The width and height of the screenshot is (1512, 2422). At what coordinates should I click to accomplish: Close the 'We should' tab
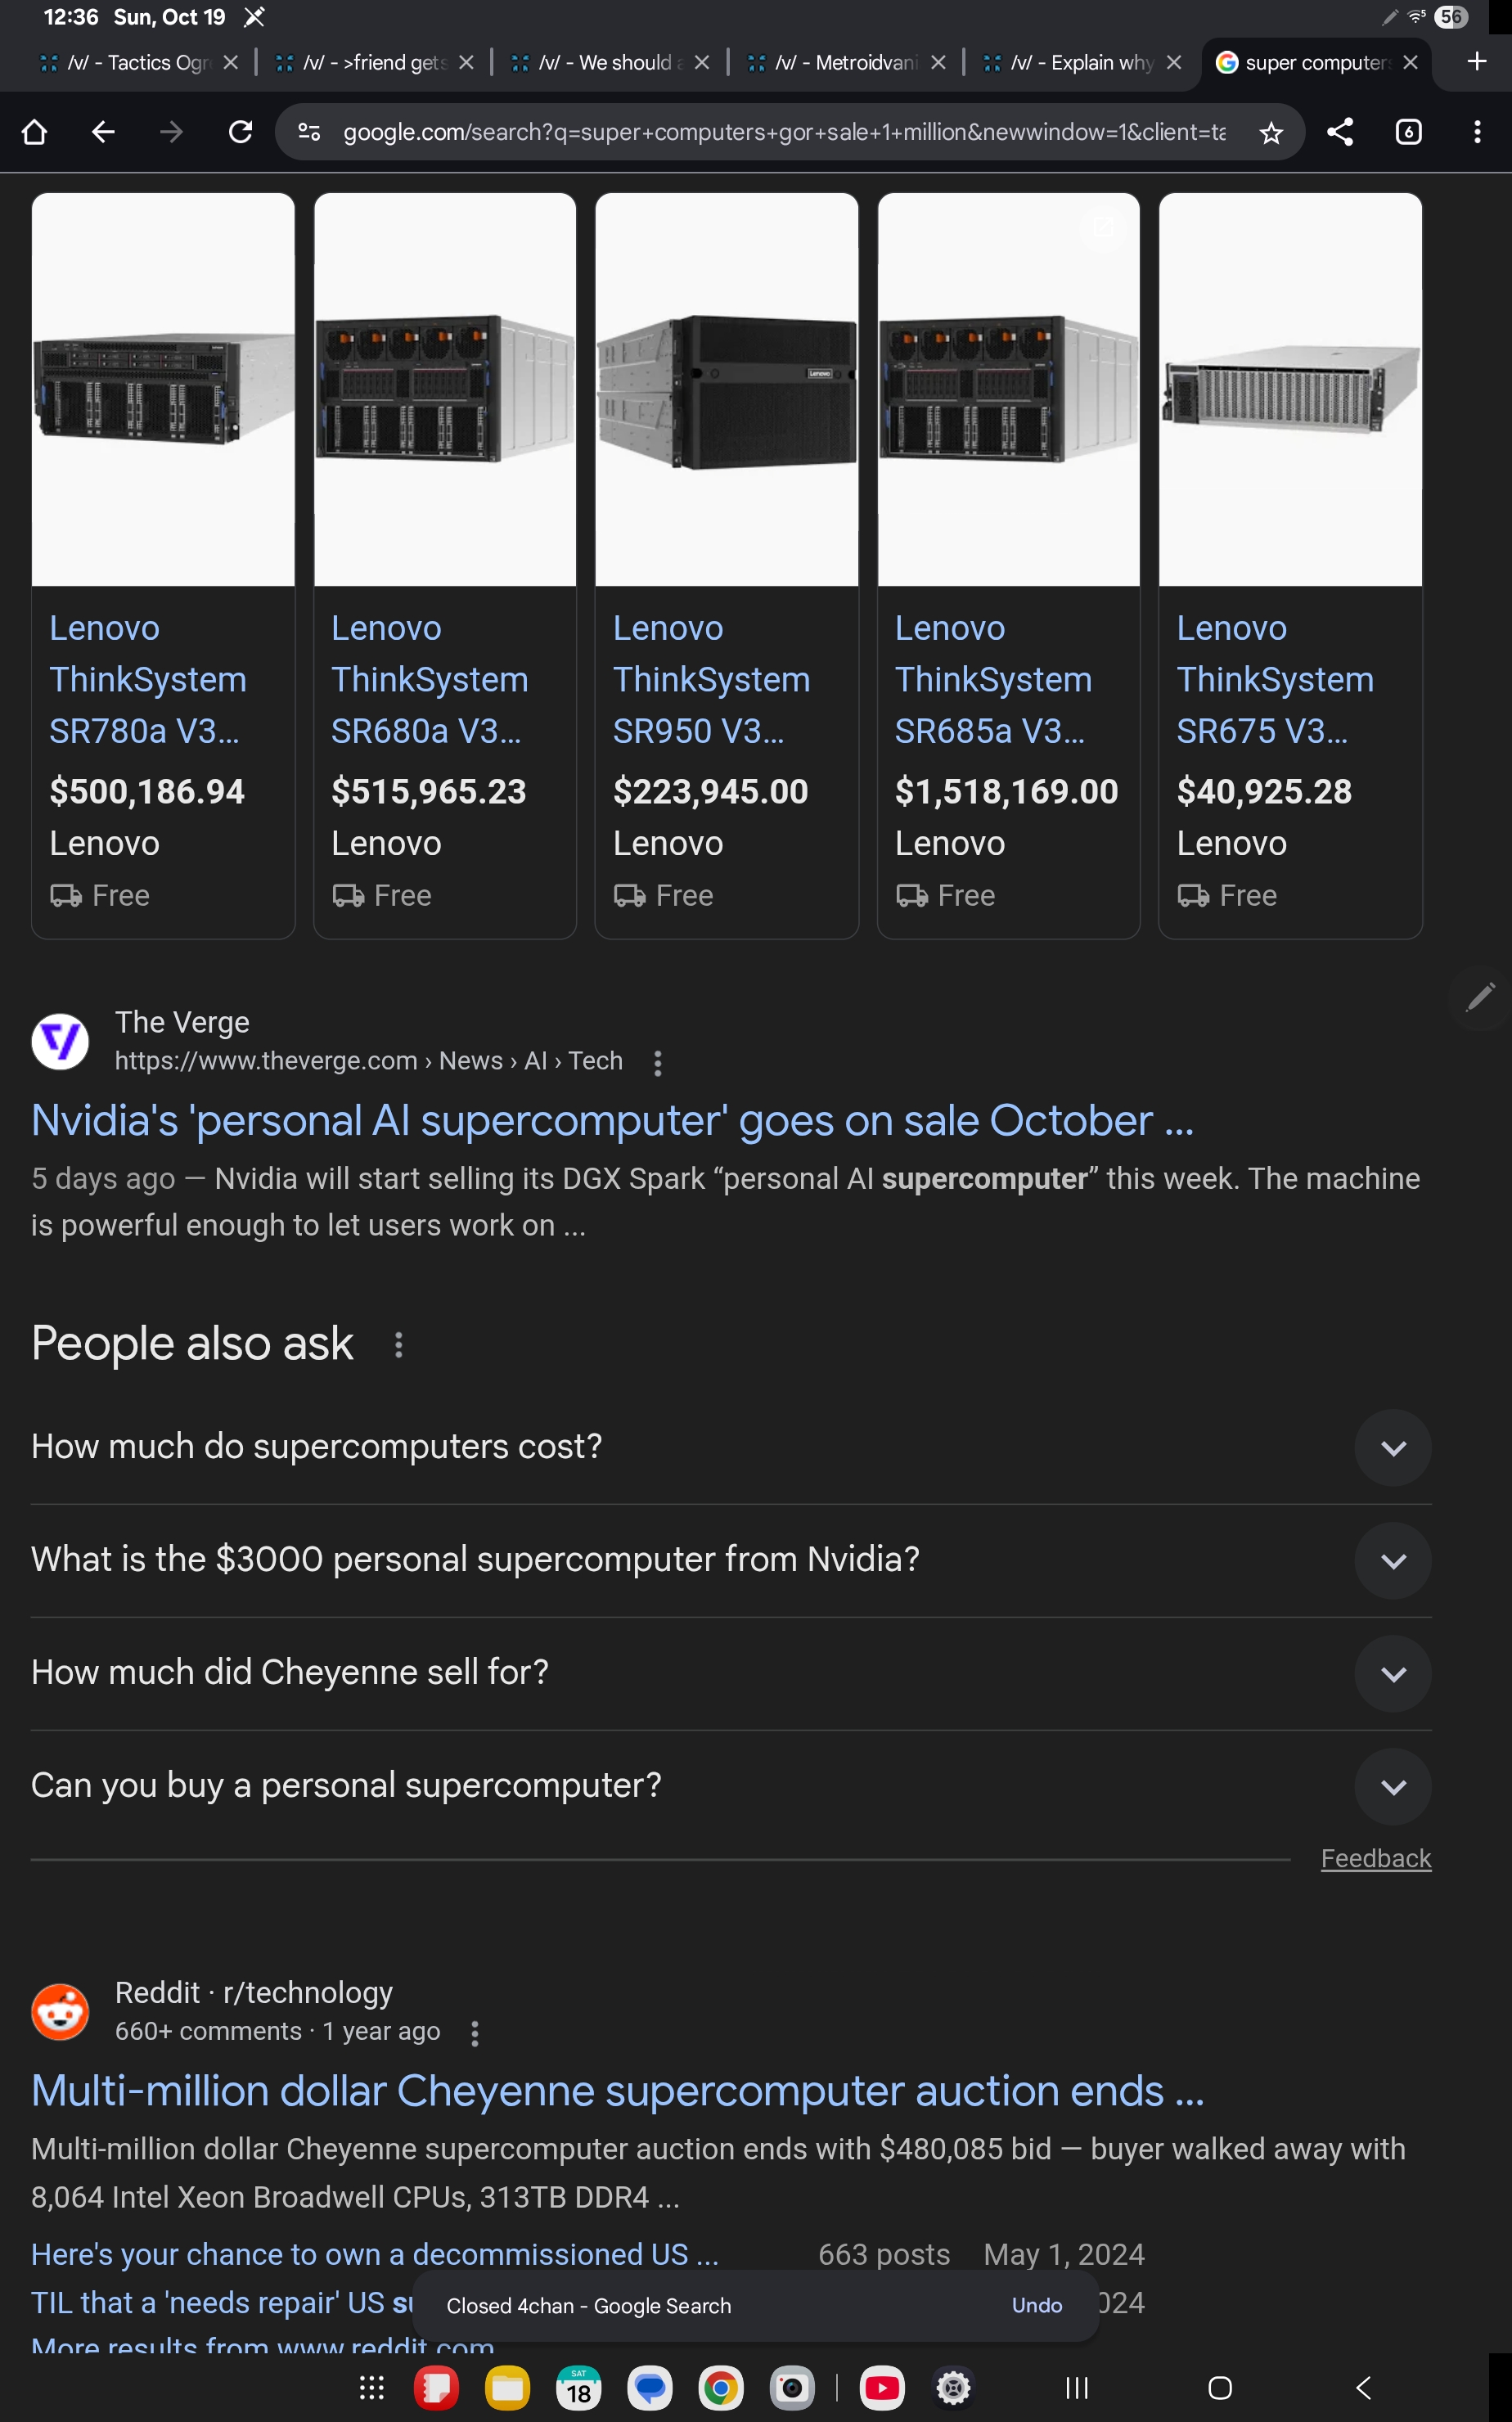pyautogui.click(x=702, y=62)
